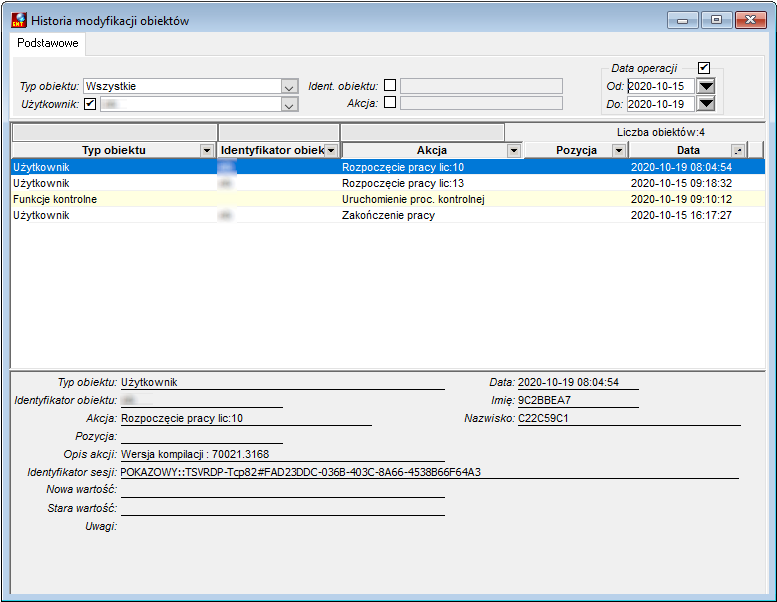Image resolution: width=777 pixels, height=602 pixels.
Task: Open the Od date picker arrow
Action: [x=706, y=86]
